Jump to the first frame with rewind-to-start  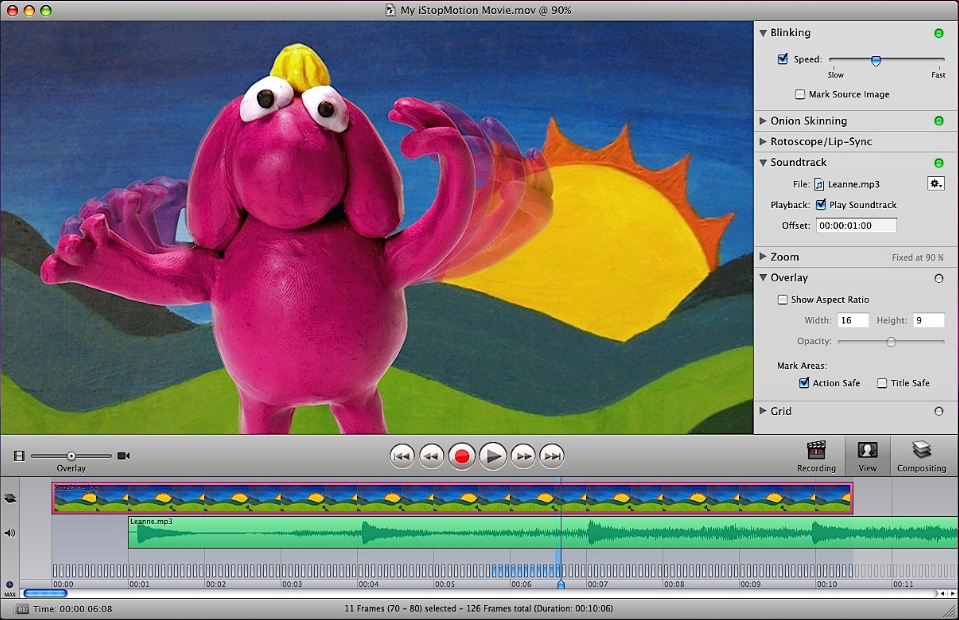[x=401, y=457]
